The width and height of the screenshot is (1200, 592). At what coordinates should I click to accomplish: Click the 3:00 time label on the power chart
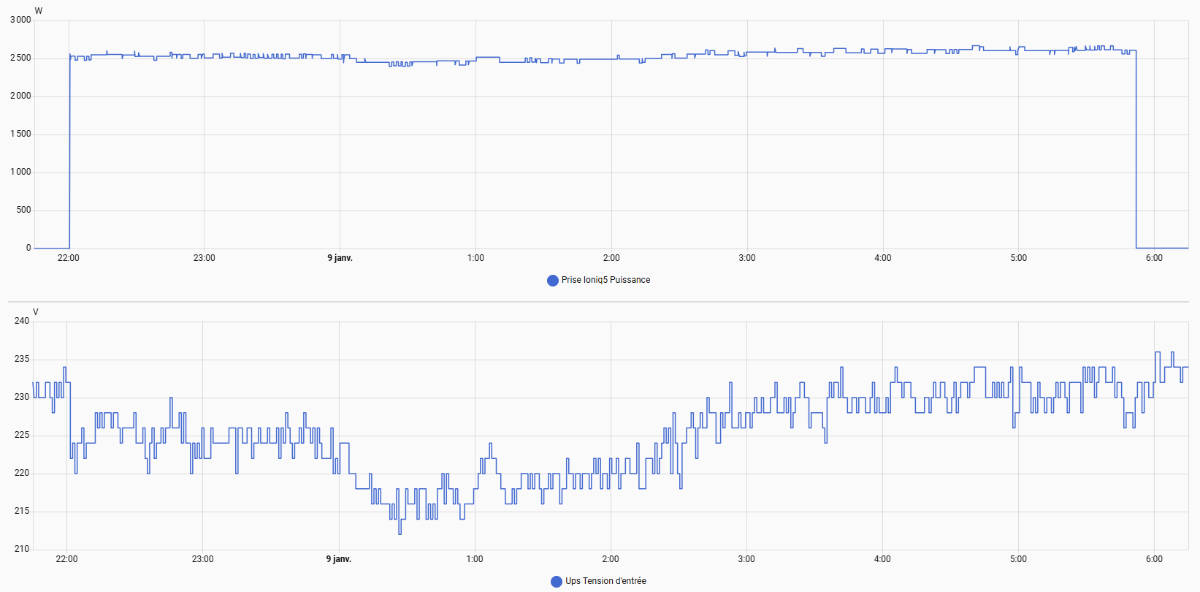click(x=747, y=258)
